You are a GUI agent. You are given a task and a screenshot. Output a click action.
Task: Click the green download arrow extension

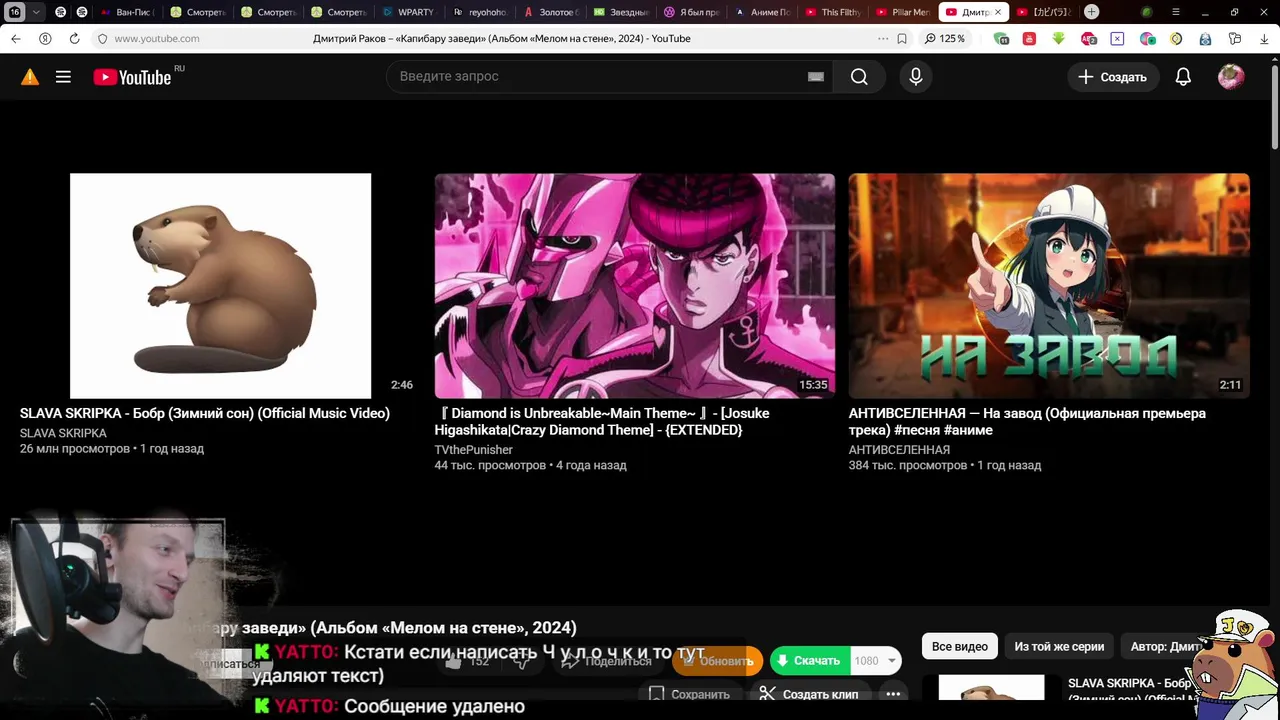pyautogui.click(x=1059, y=39)
